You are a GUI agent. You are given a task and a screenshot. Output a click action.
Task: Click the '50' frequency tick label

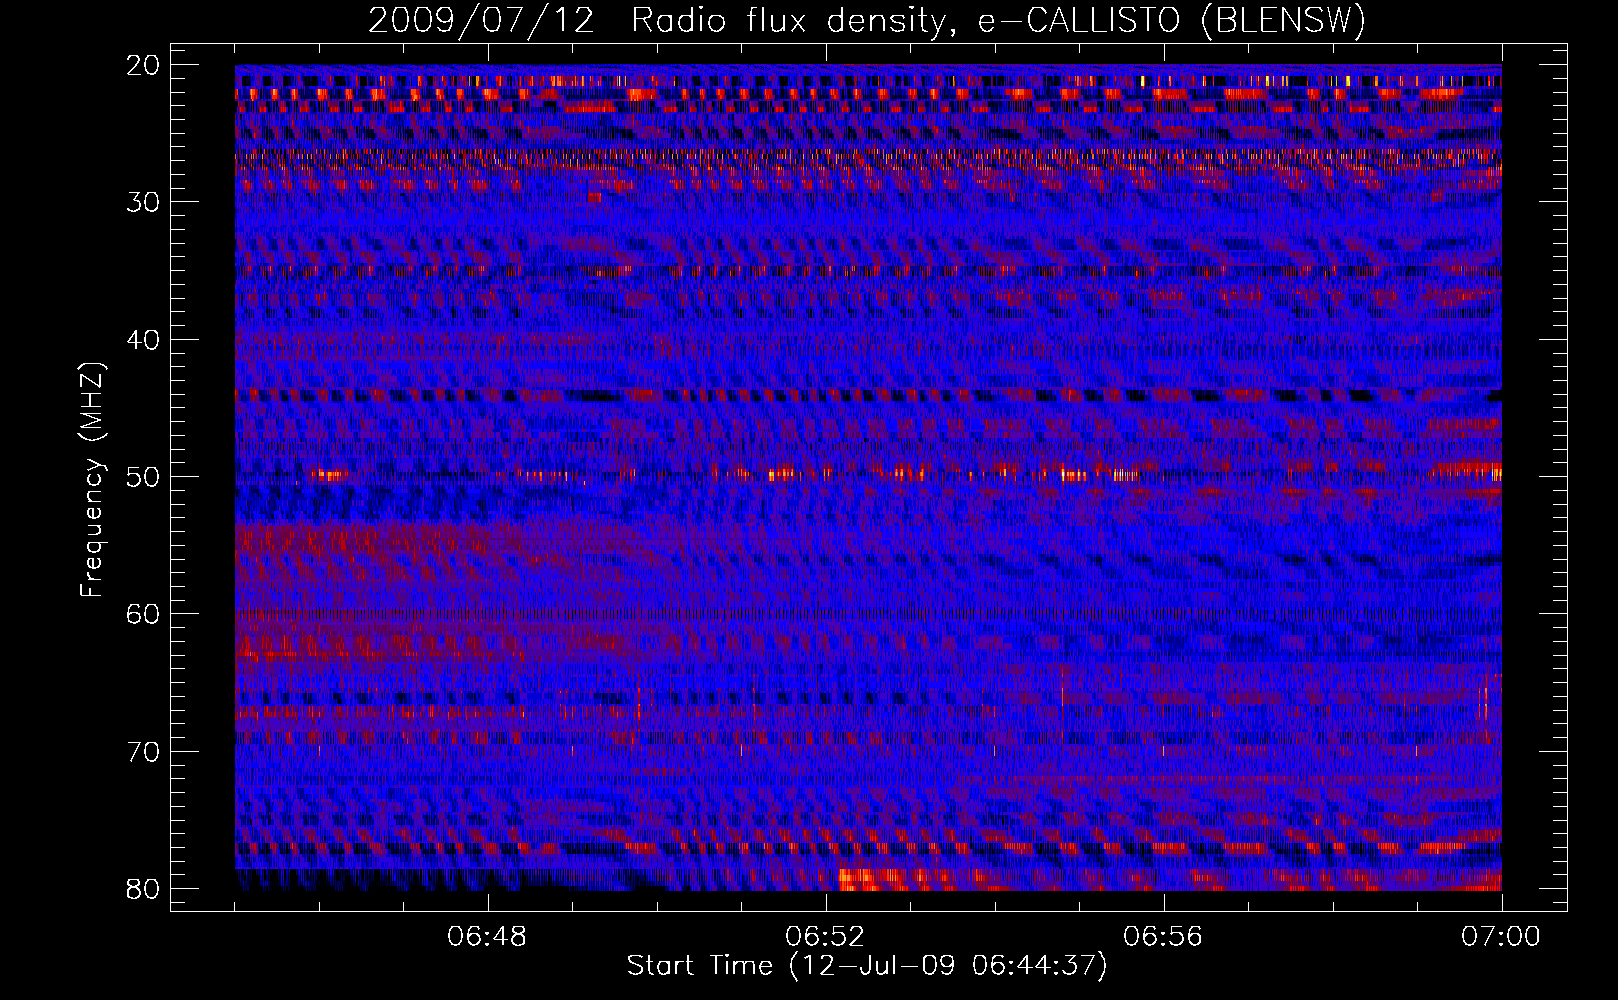(144, 477)
